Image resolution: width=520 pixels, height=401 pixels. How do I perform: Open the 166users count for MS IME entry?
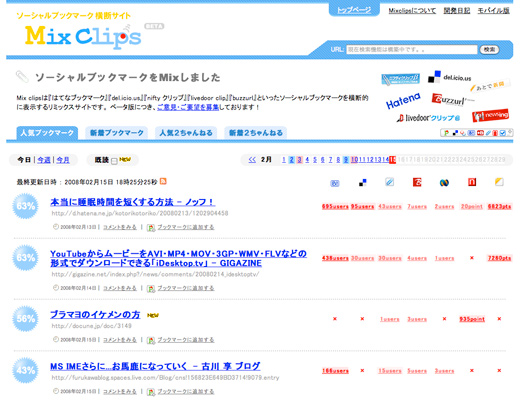tap(335, 371)
